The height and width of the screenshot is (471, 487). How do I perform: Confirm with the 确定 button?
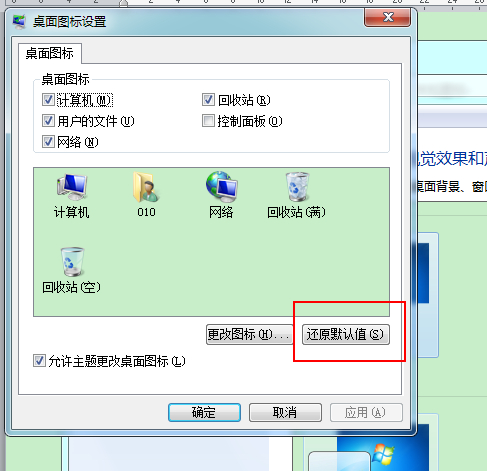tap(204, 412)
